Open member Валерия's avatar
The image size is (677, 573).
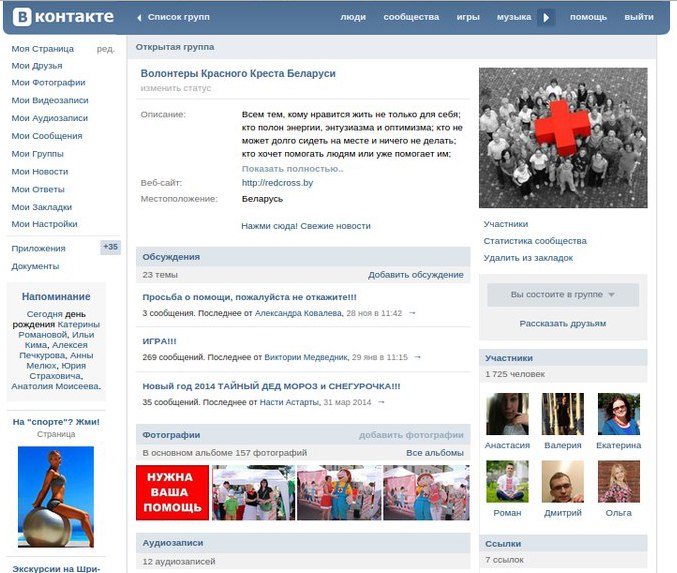point(563,414)
